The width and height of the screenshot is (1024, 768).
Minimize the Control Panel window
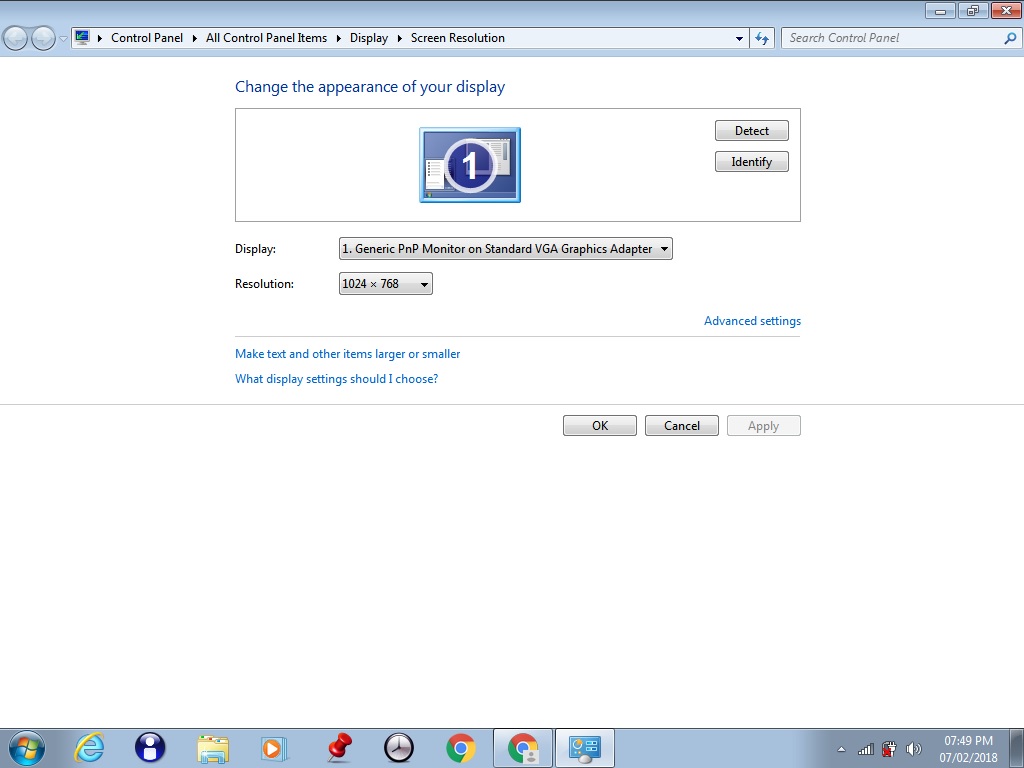click(940, 10)
